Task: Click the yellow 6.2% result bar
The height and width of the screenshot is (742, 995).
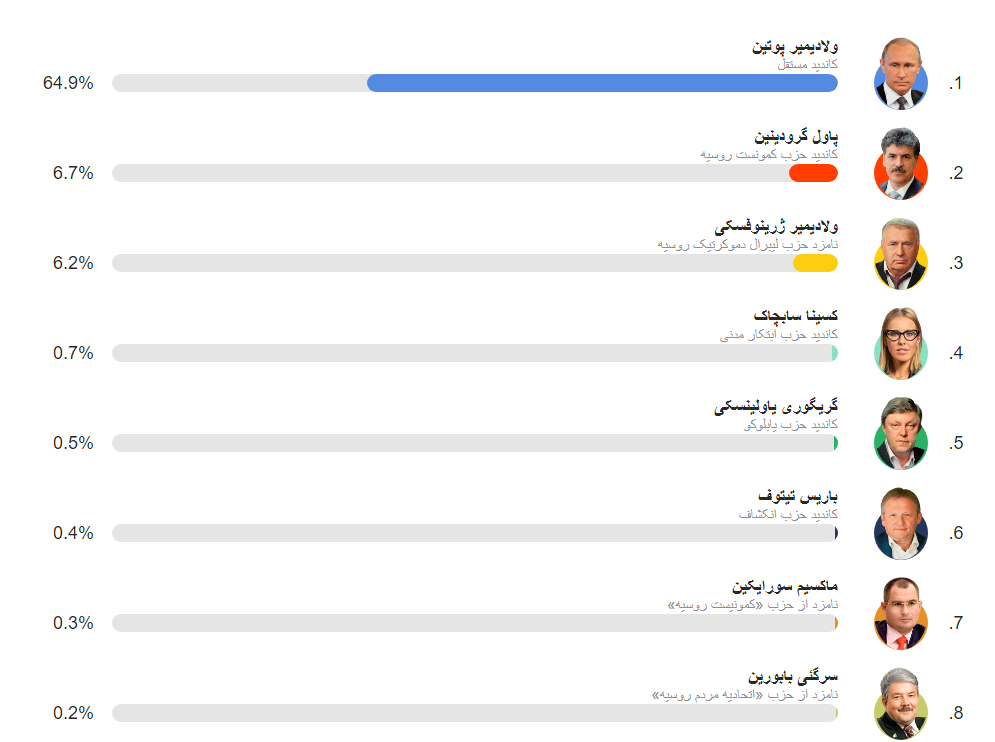Action: (815, 263)
